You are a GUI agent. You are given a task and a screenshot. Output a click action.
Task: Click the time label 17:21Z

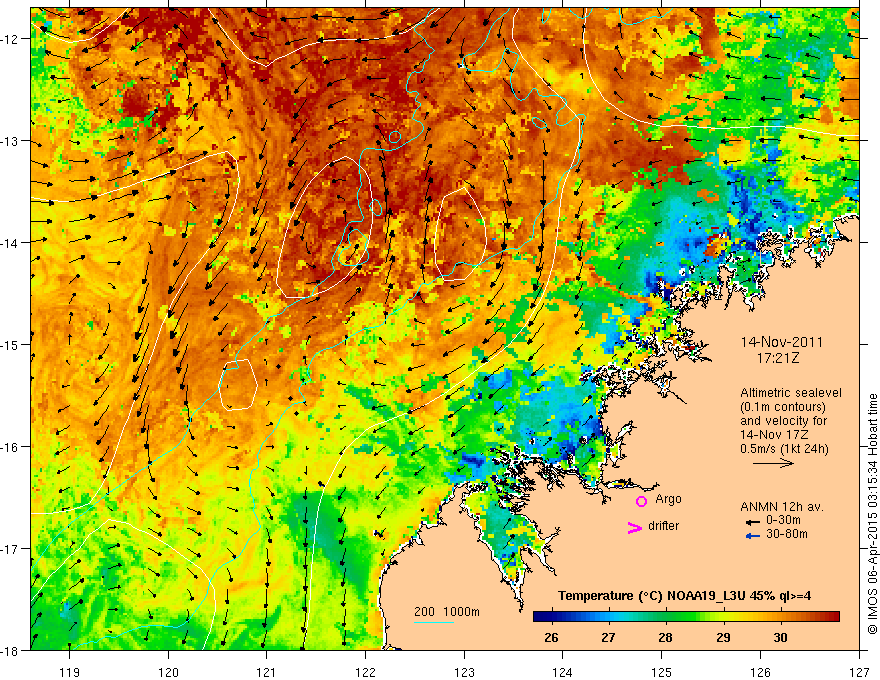tap(777, 358)
